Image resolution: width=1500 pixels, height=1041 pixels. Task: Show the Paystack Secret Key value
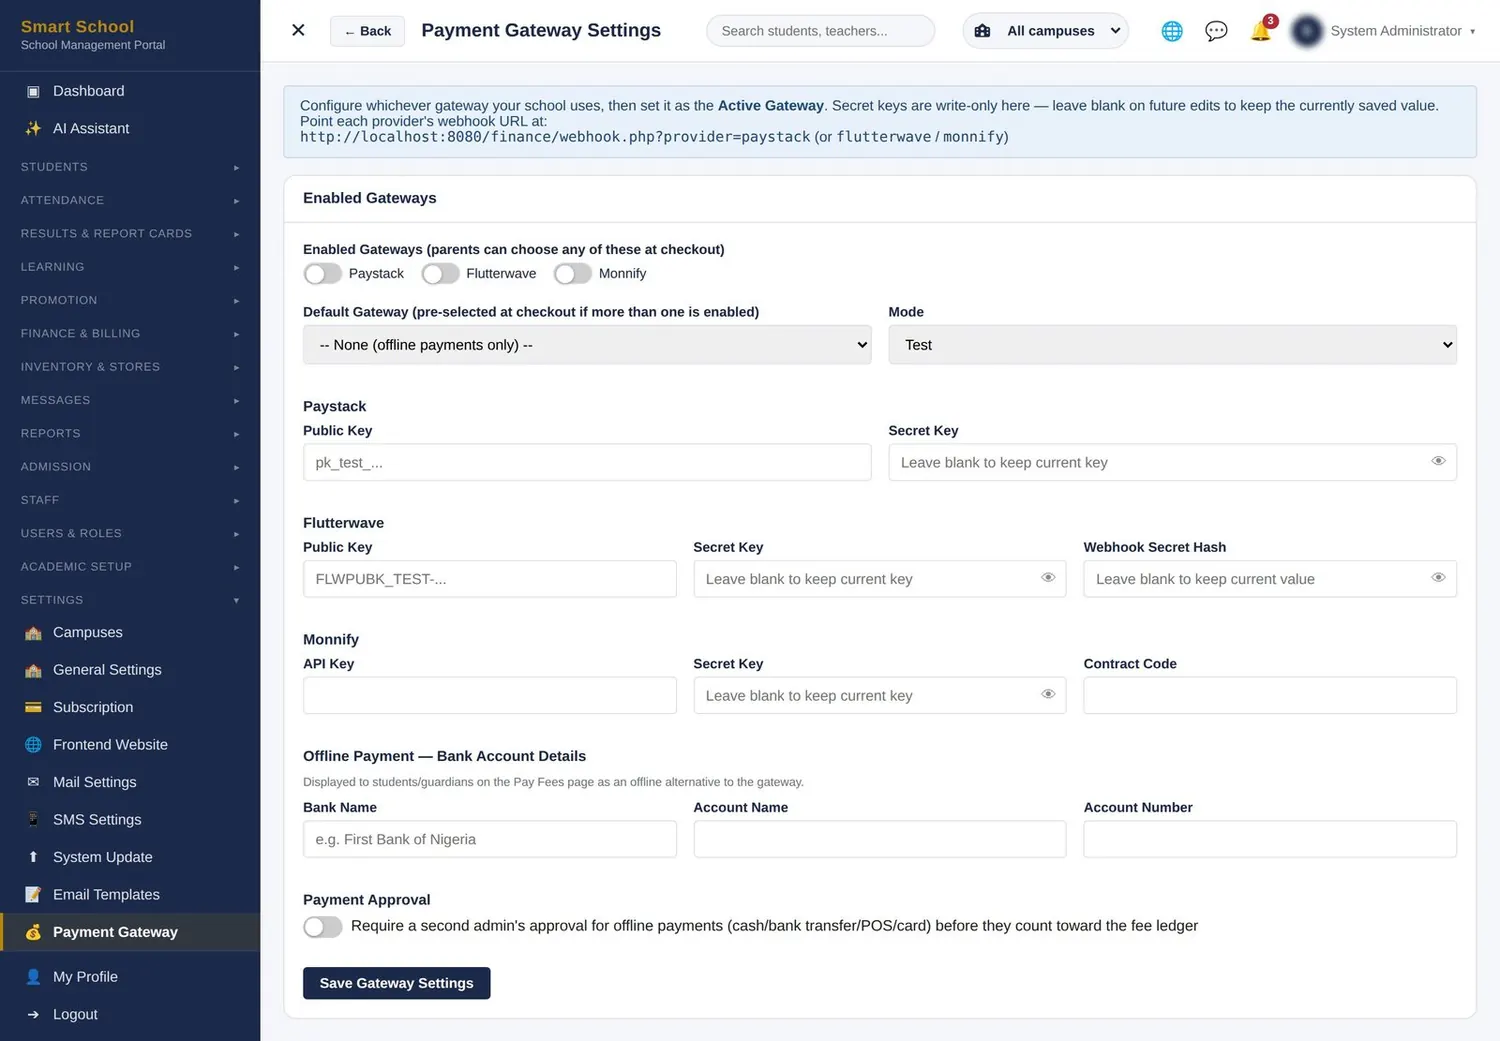(x=1438, y=461)
